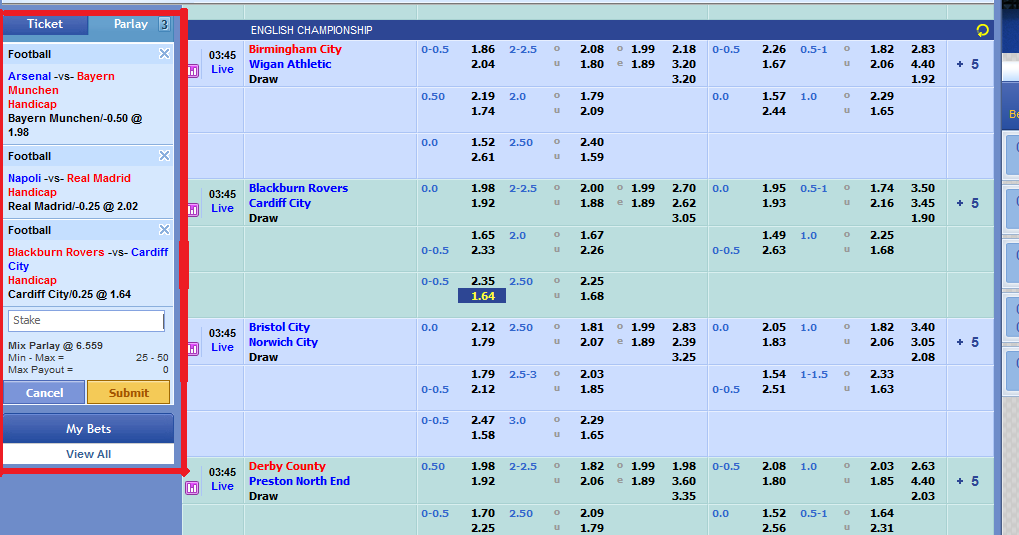Viewport: 1019px width, 535px height.
Task: Open Preston North End team link
Action: click(300, 482)
